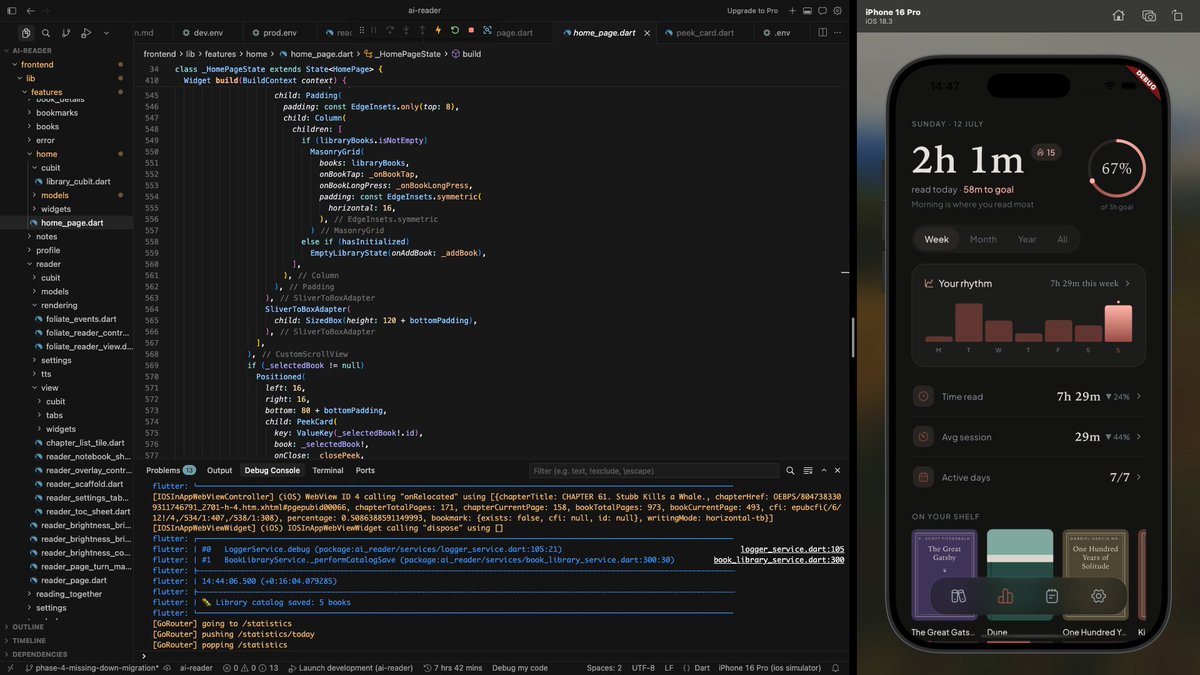Screen dimensions: 1200x675
Task: Click the Dart language mode in status bar
Action: [x=702, y=668]
